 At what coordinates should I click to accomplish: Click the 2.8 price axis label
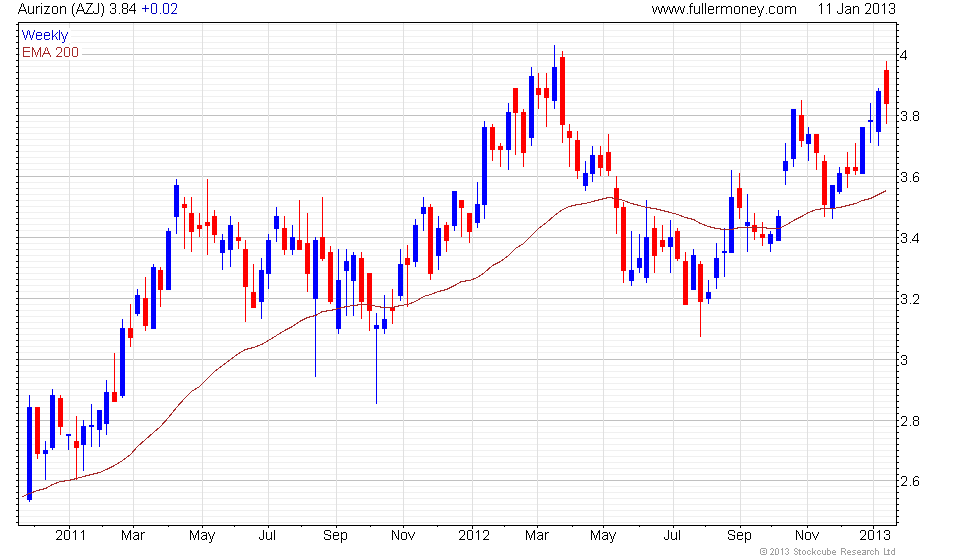click(x=910, y=421)
